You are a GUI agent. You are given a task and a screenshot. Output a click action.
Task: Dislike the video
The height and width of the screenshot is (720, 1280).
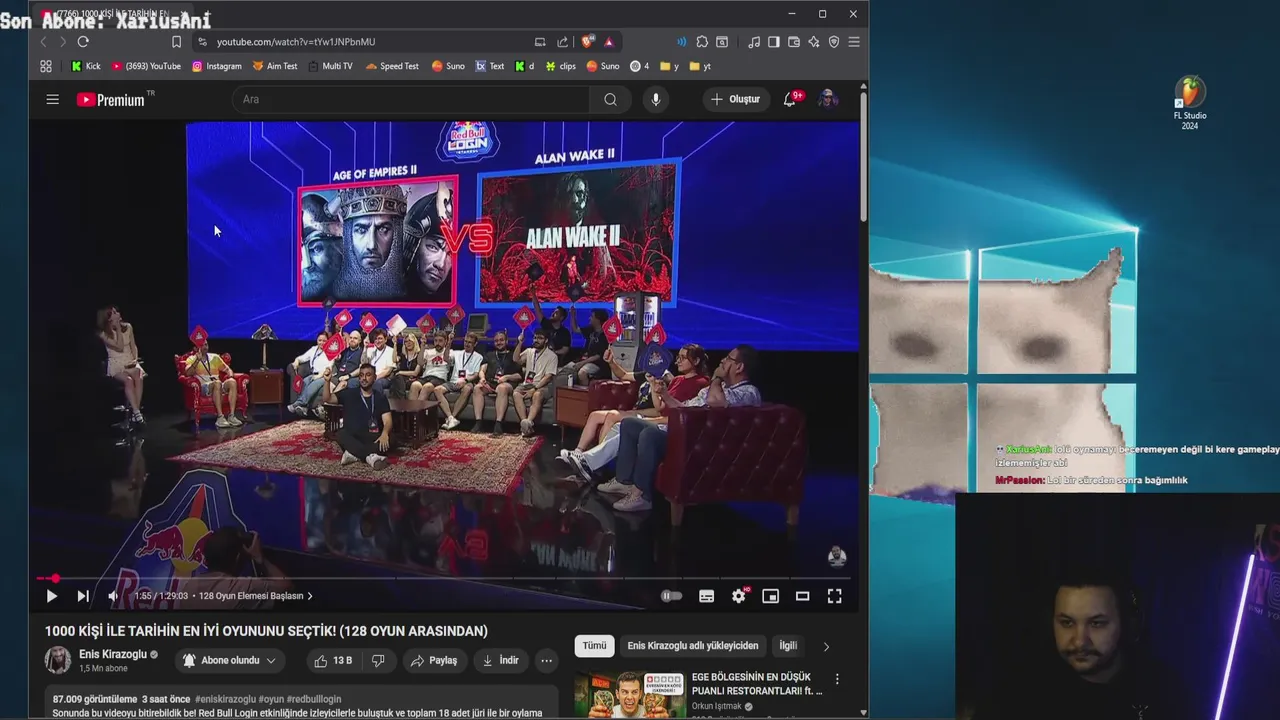coord(378,660)
